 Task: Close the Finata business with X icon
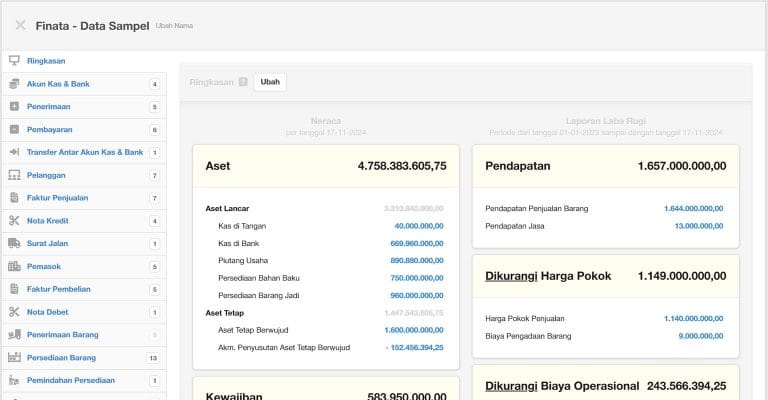pos(20,25)
